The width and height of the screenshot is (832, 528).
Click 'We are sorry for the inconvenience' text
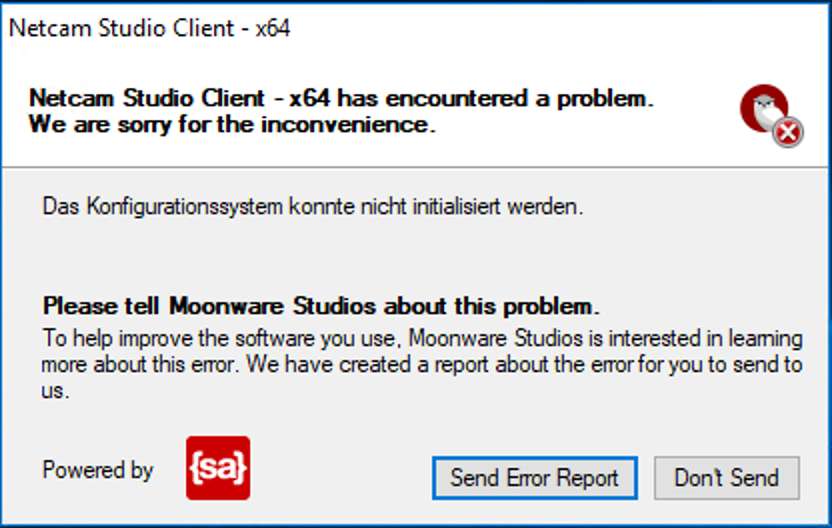(232, 125)
